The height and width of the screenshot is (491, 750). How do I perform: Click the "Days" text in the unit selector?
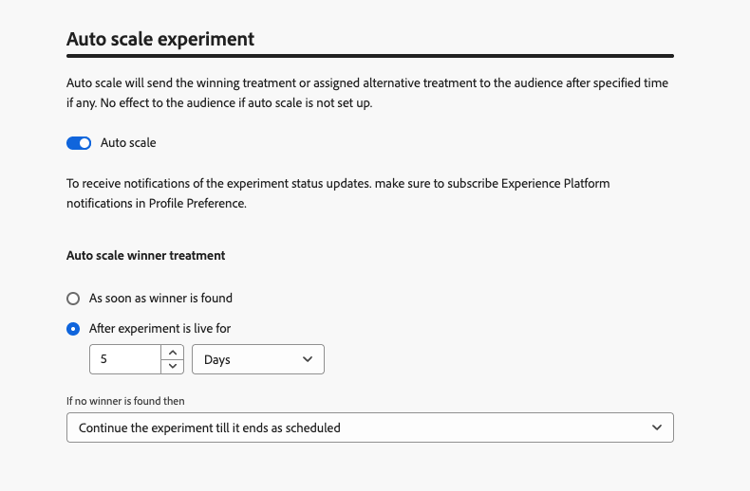[x=217, y=359]
